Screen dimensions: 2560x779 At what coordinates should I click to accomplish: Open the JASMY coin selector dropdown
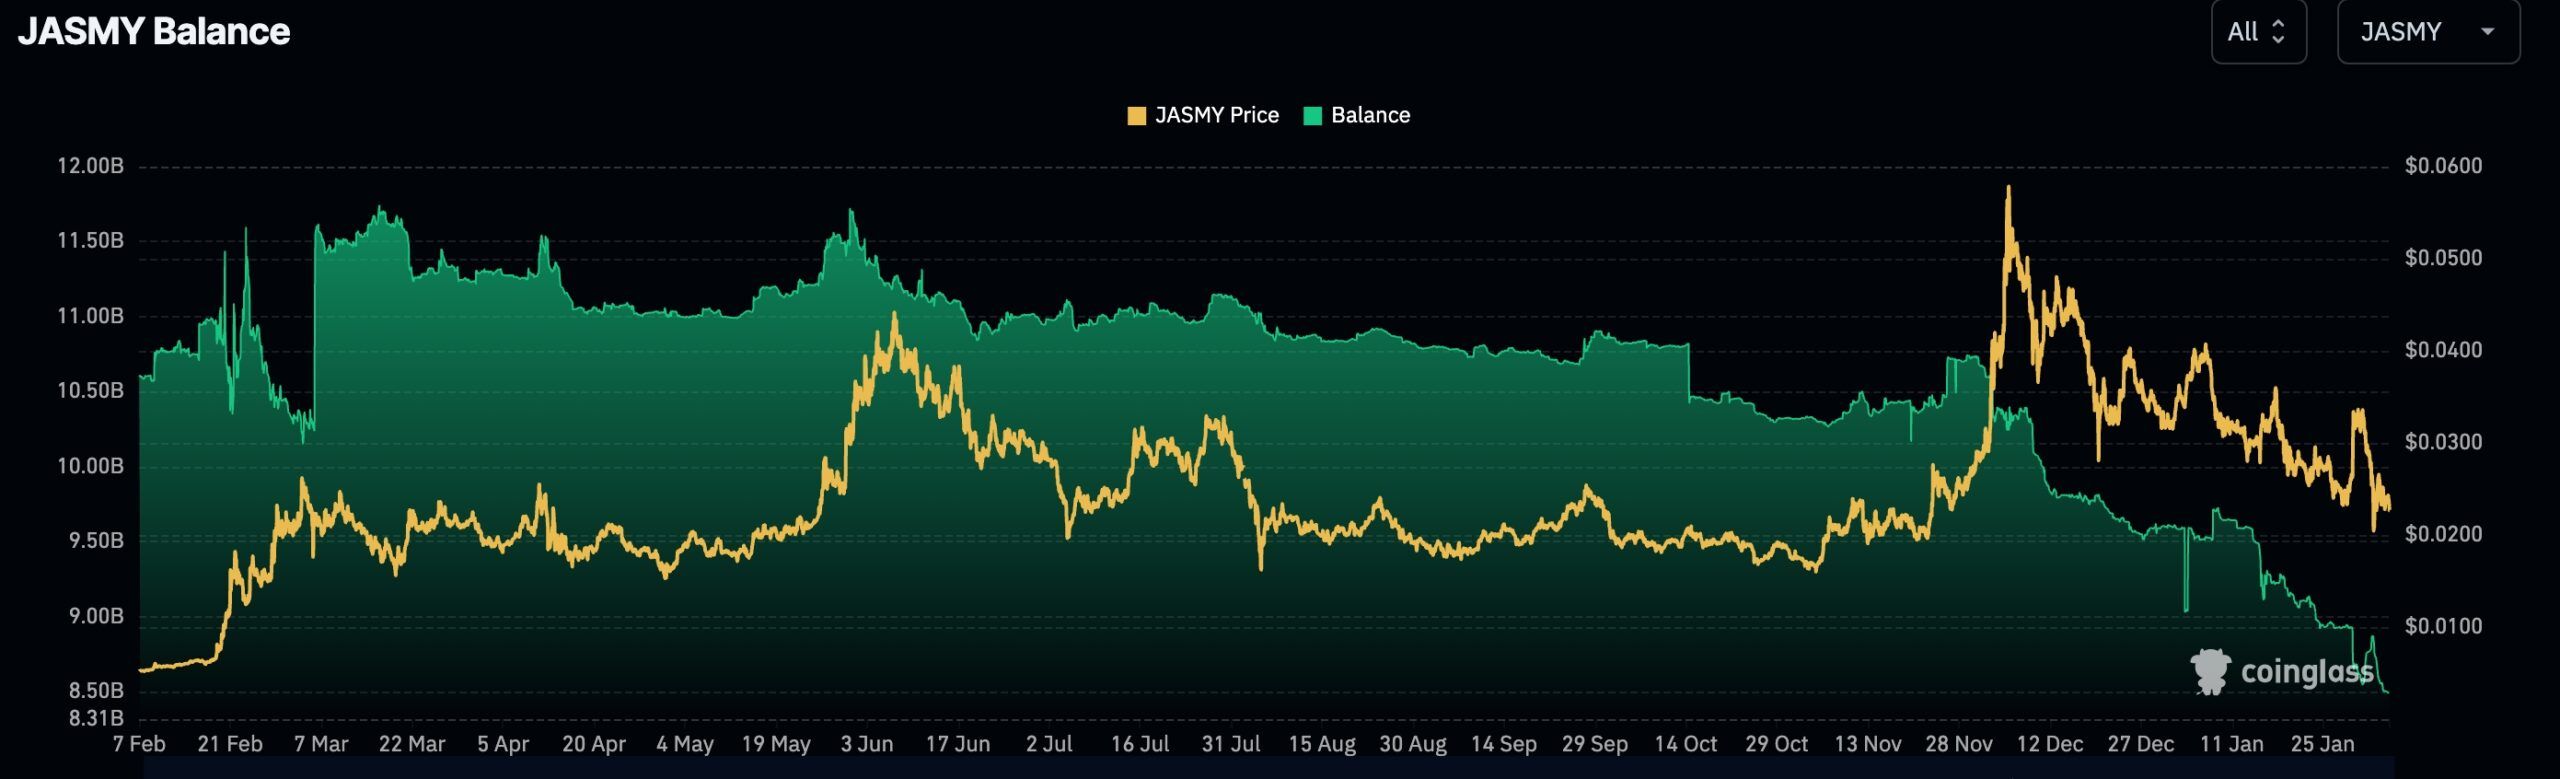(2428, 32)
